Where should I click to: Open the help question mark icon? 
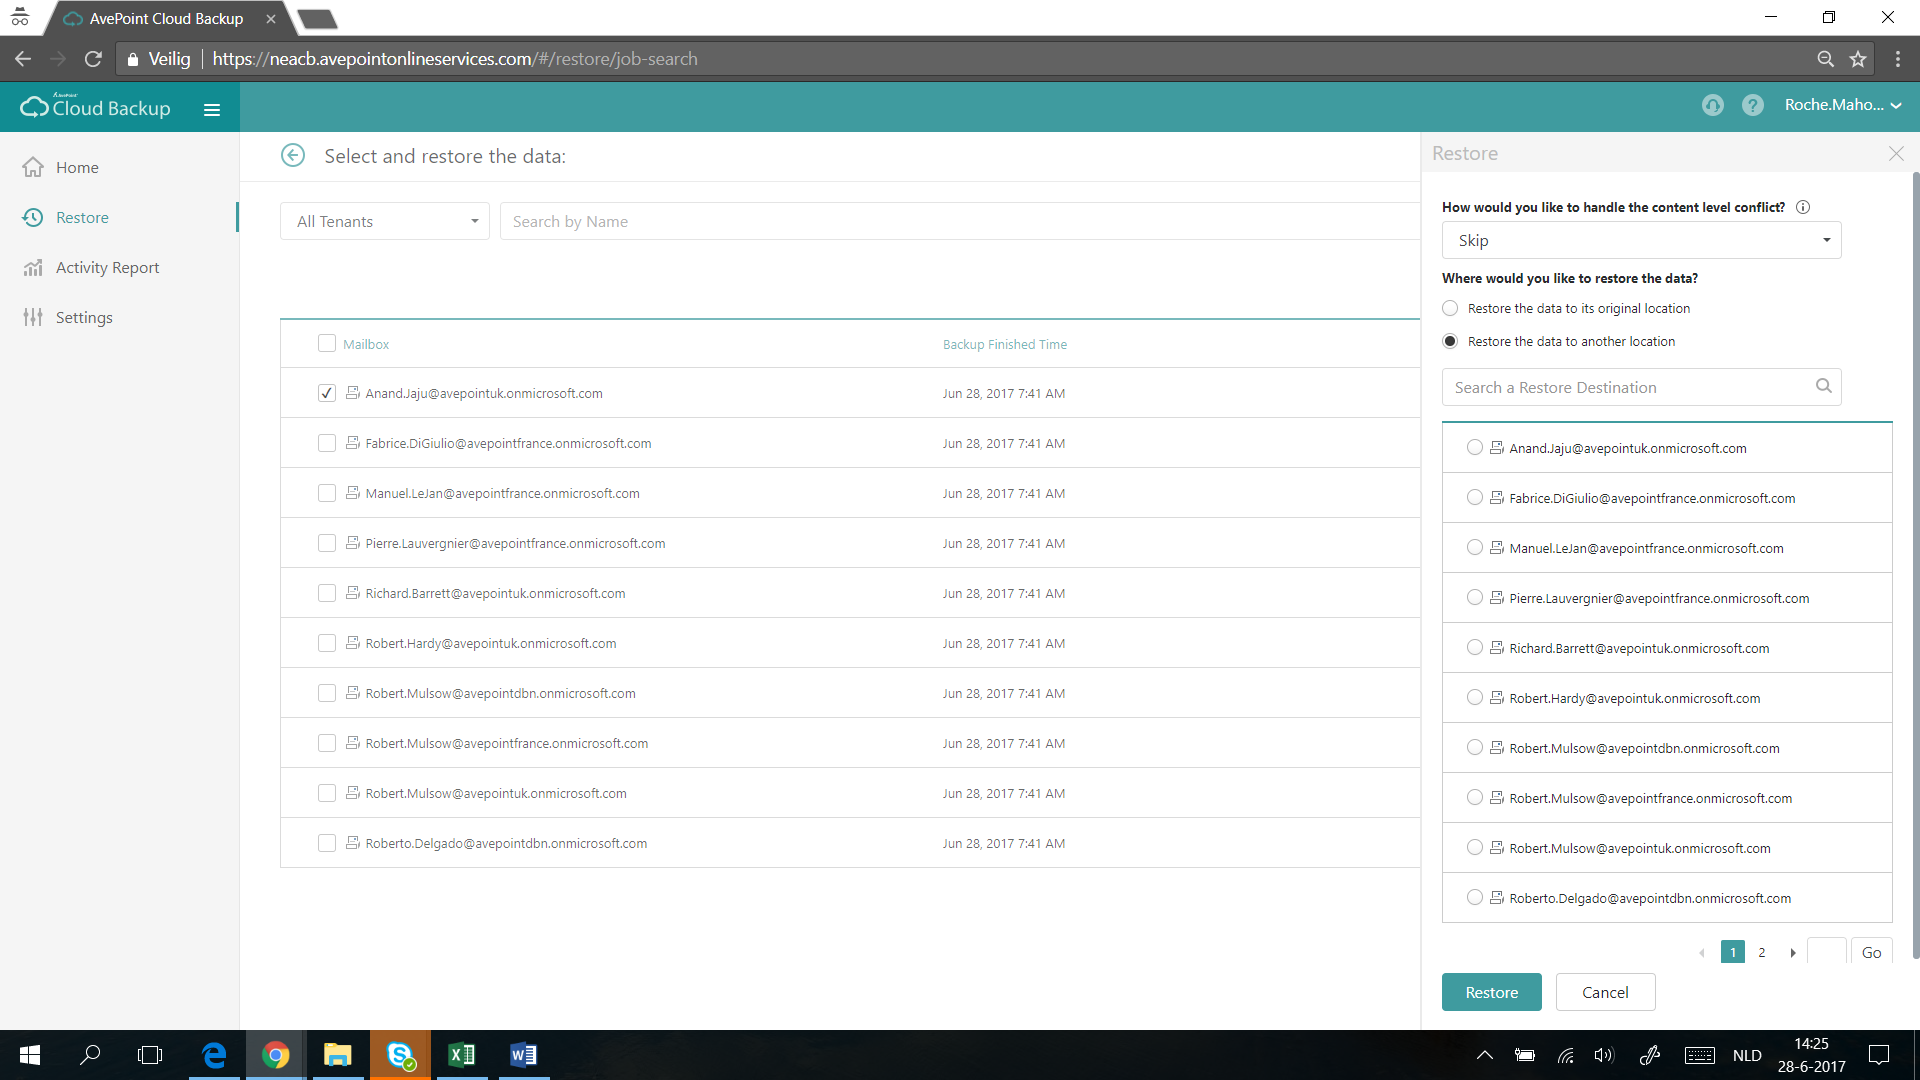click(x=1752, y=105)
